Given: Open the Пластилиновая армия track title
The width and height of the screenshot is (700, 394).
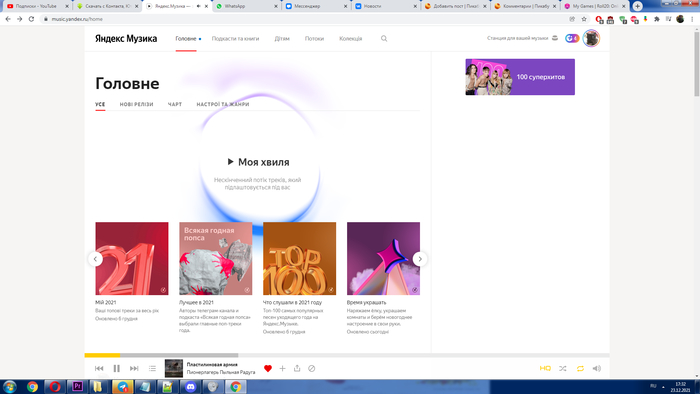Looking at the screenshot, I should 212,365.
